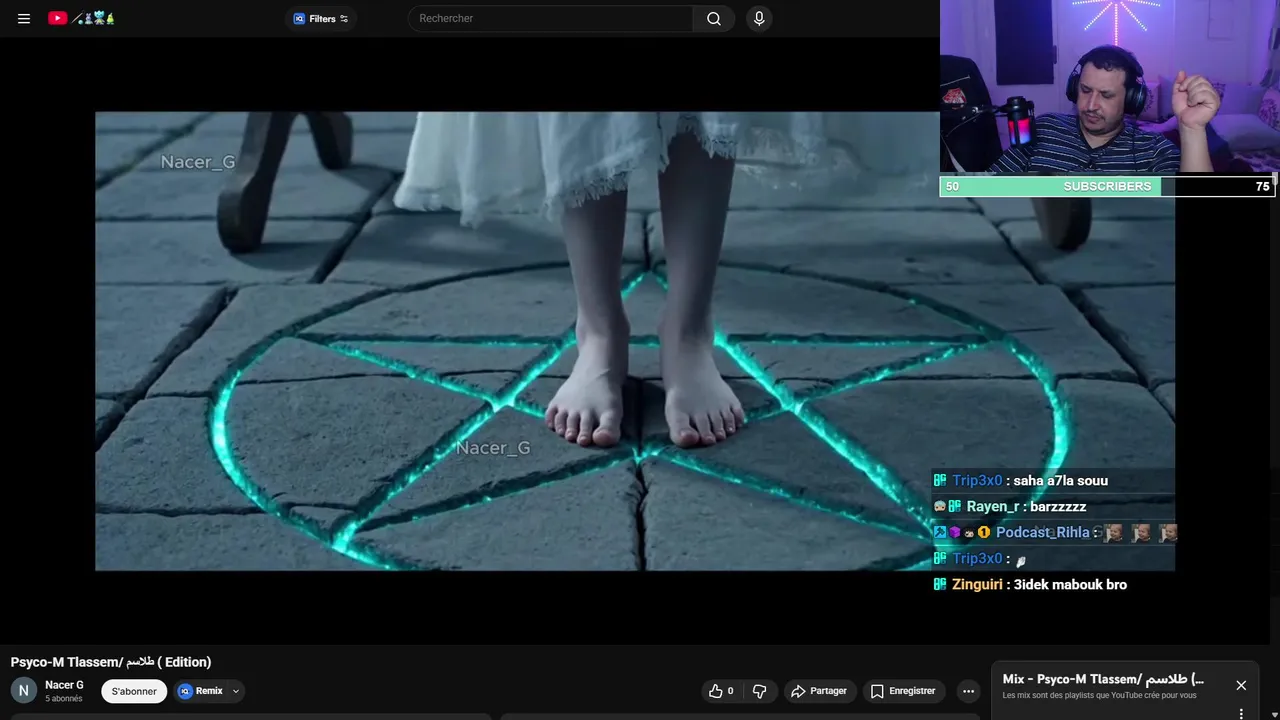The image size is (1280, 720).
Task: Click the Podcast_Rihla username in chat
Action: (1042, 532)
